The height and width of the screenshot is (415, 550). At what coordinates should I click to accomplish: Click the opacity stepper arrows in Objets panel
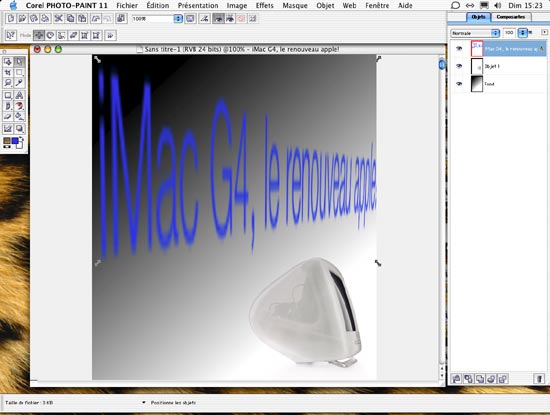coord(523,33)
